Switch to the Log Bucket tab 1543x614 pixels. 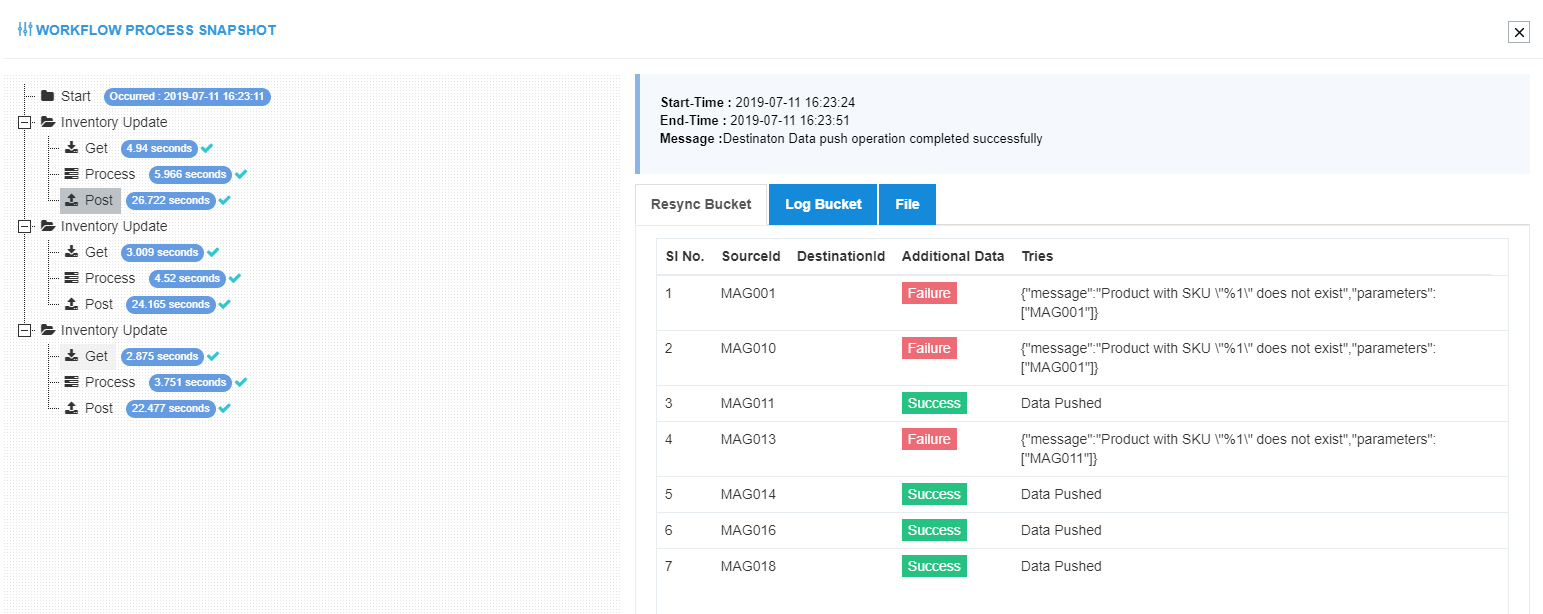(822, 204)
